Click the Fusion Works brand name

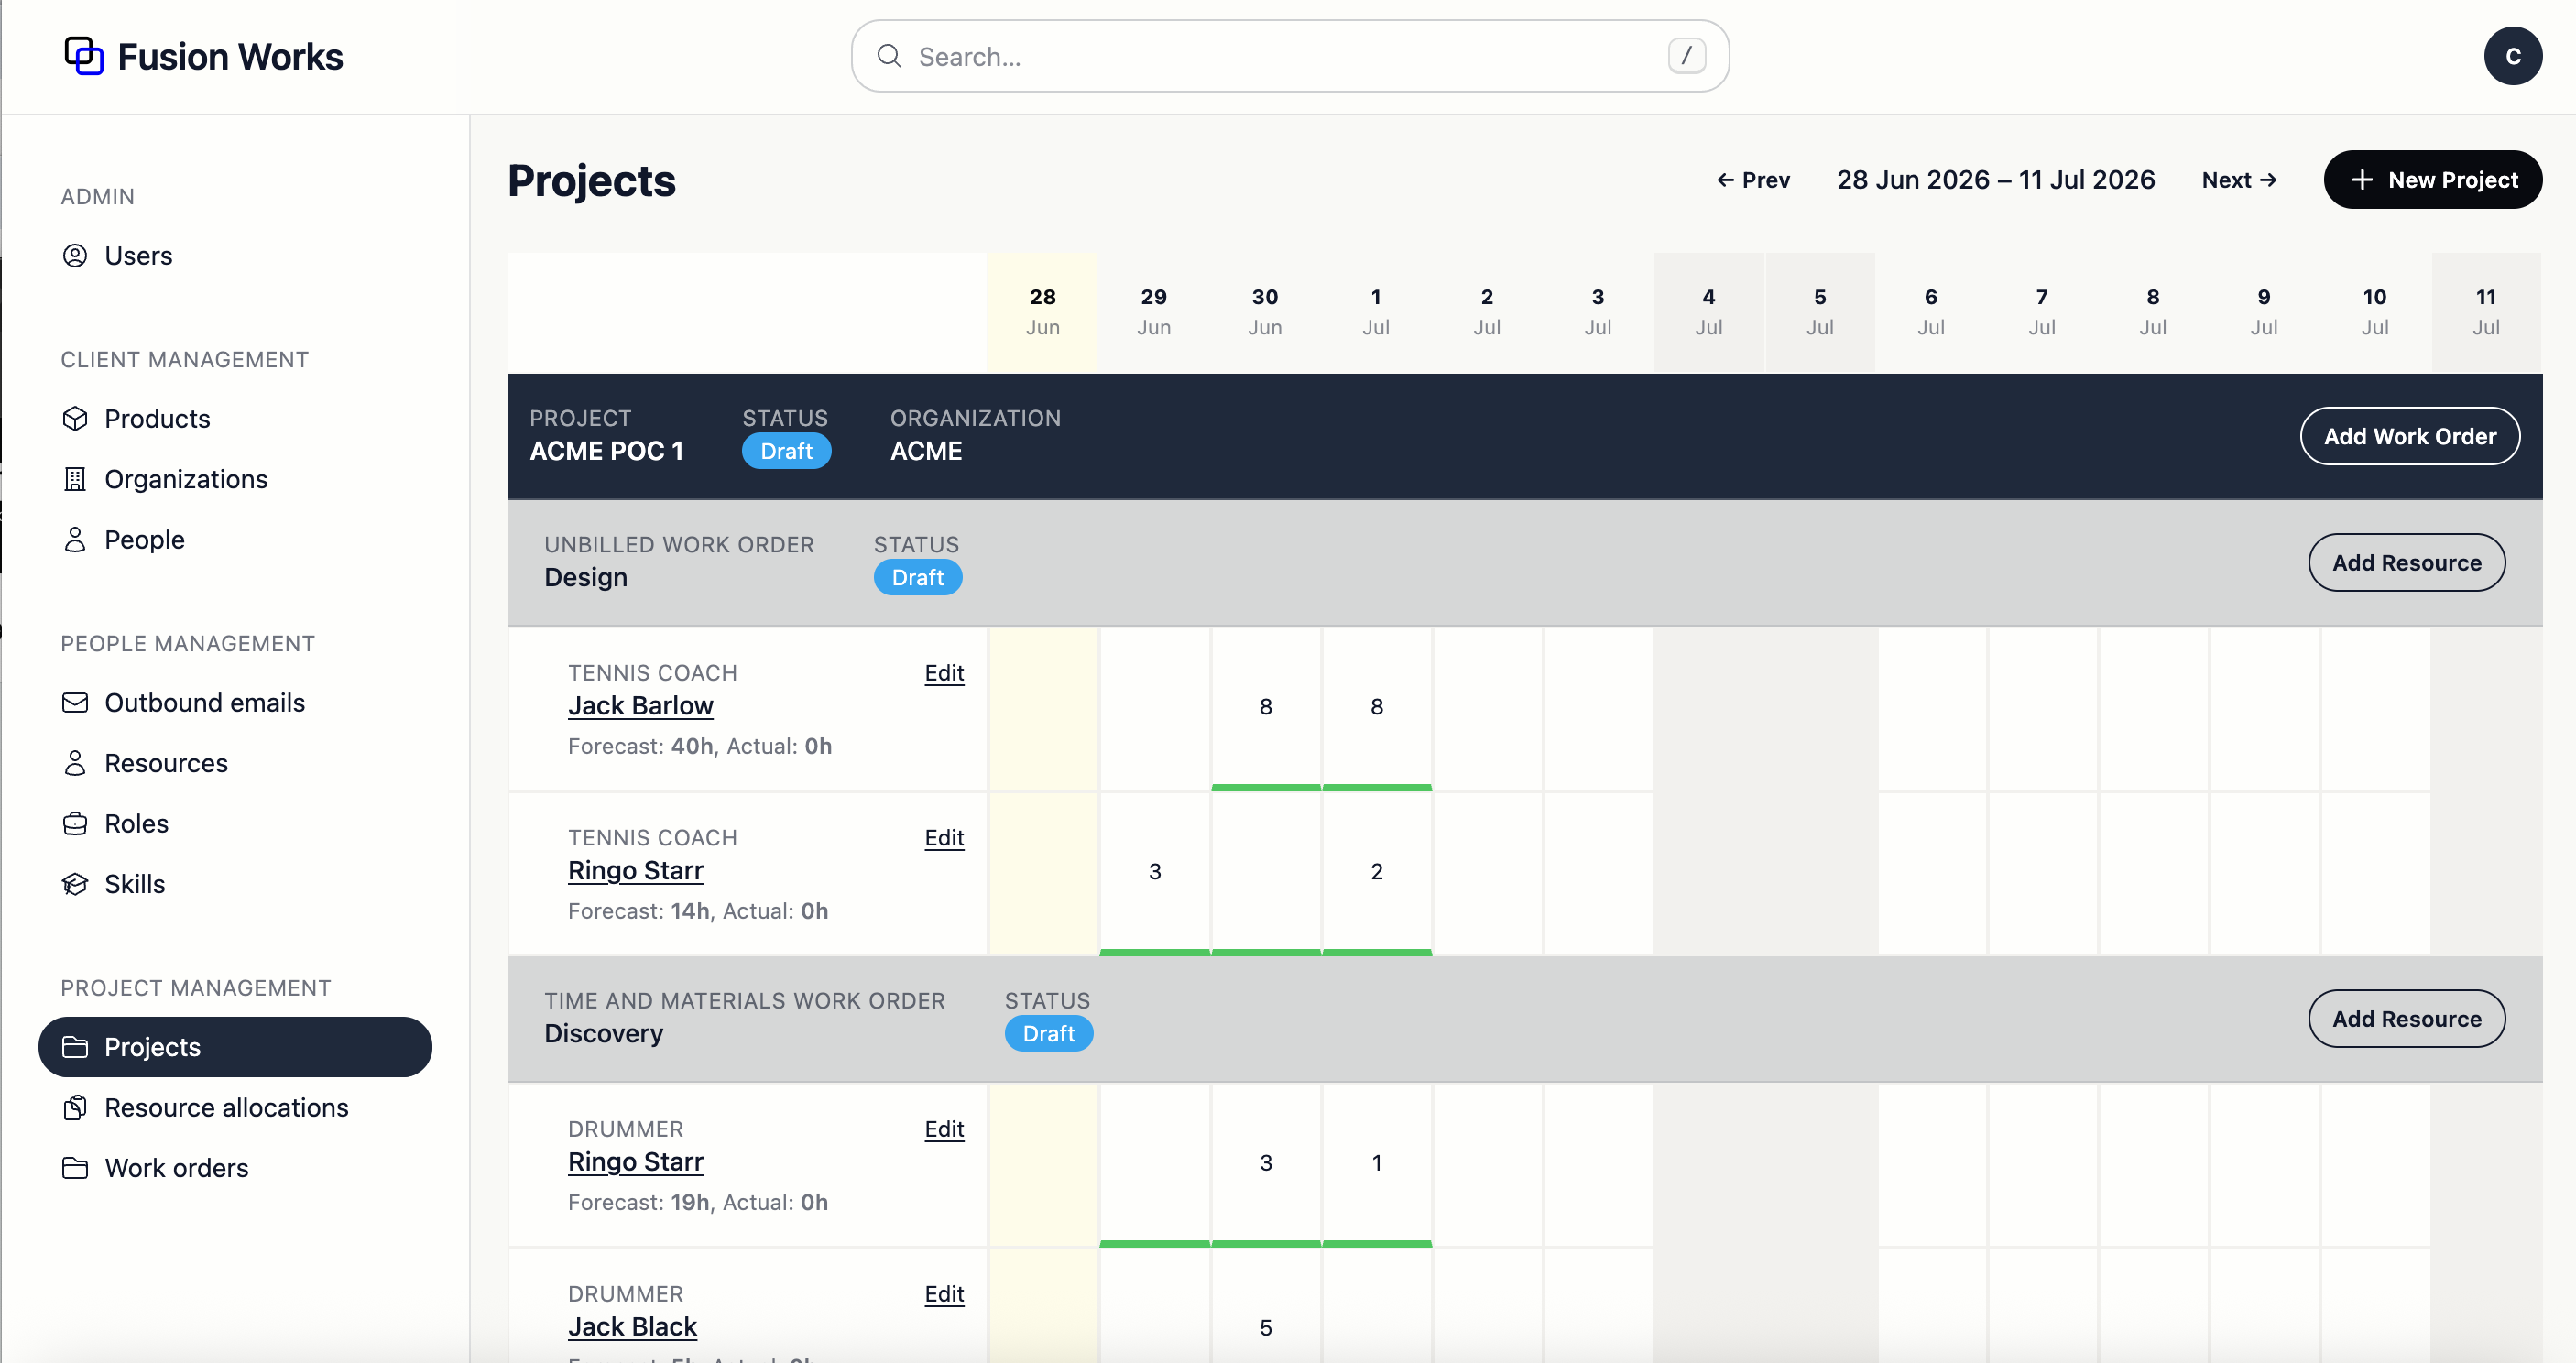(x=230, y=57)
